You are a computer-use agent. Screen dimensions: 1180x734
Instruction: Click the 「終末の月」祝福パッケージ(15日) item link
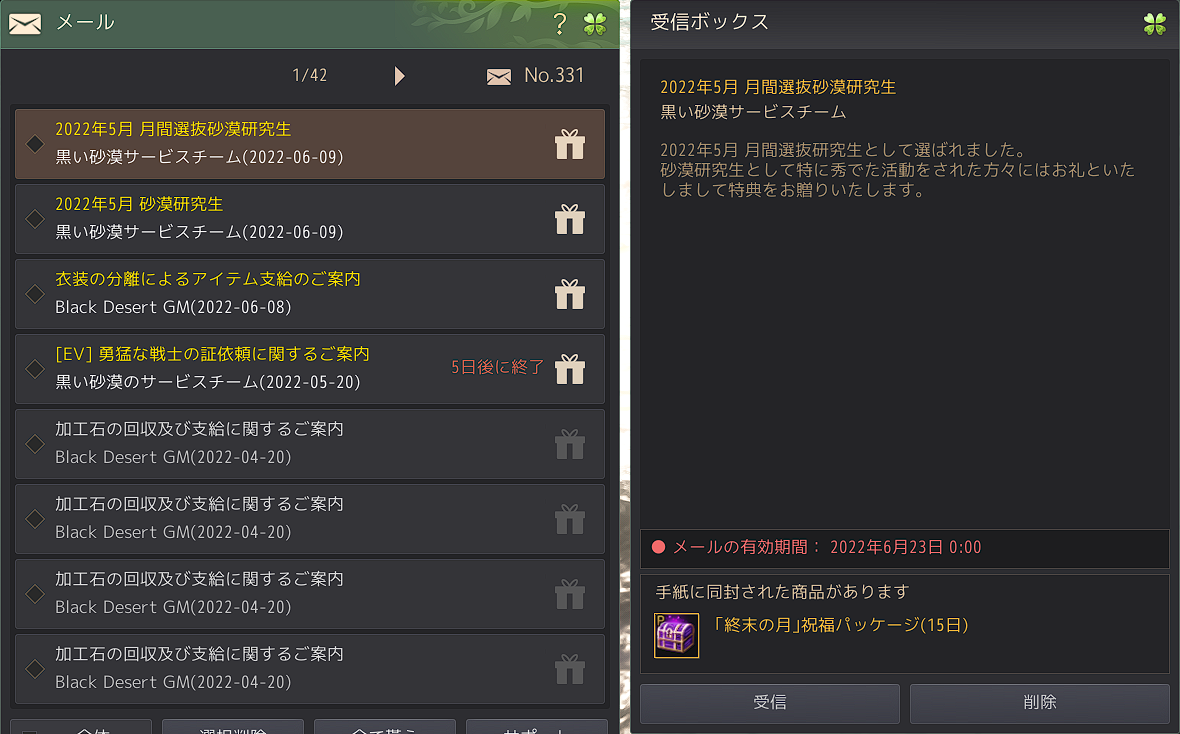[840, 625]
